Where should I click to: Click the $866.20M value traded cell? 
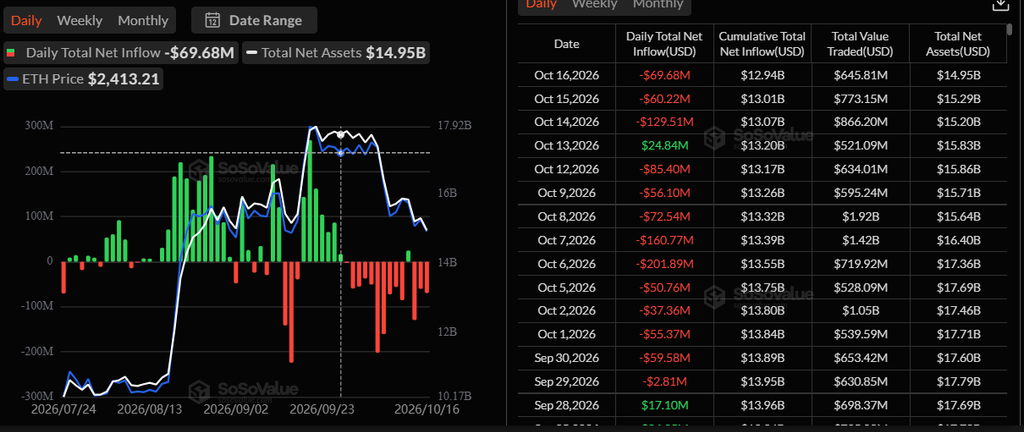[860, 122]
